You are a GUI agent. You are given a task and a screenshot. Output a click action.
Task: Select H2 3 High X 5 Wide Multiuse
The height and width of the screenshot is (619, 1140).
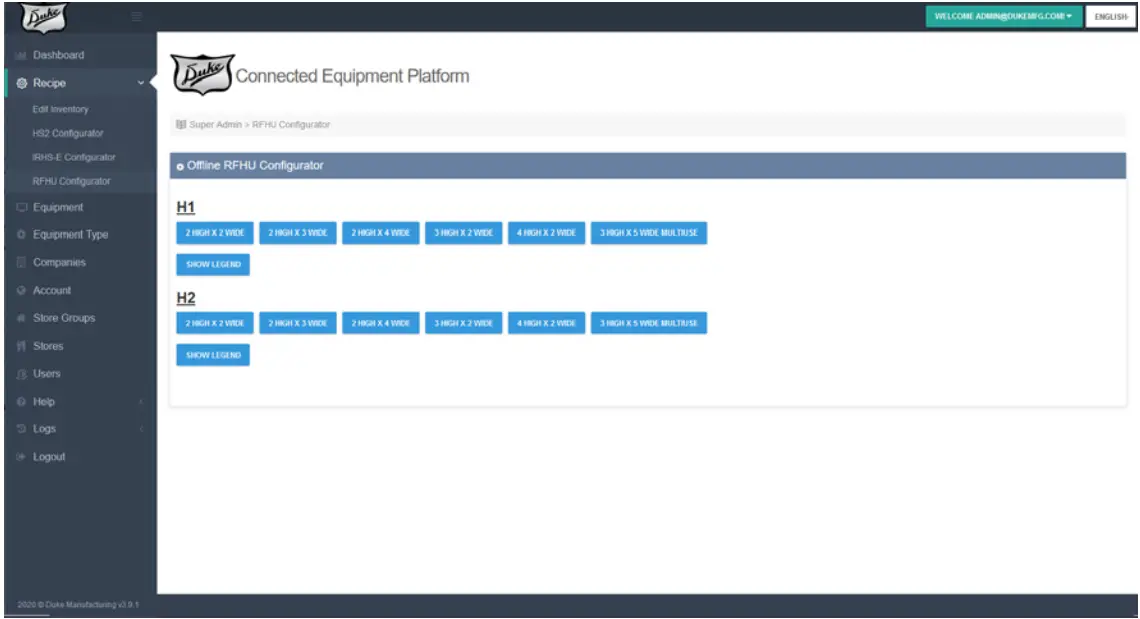click(649, 323)
